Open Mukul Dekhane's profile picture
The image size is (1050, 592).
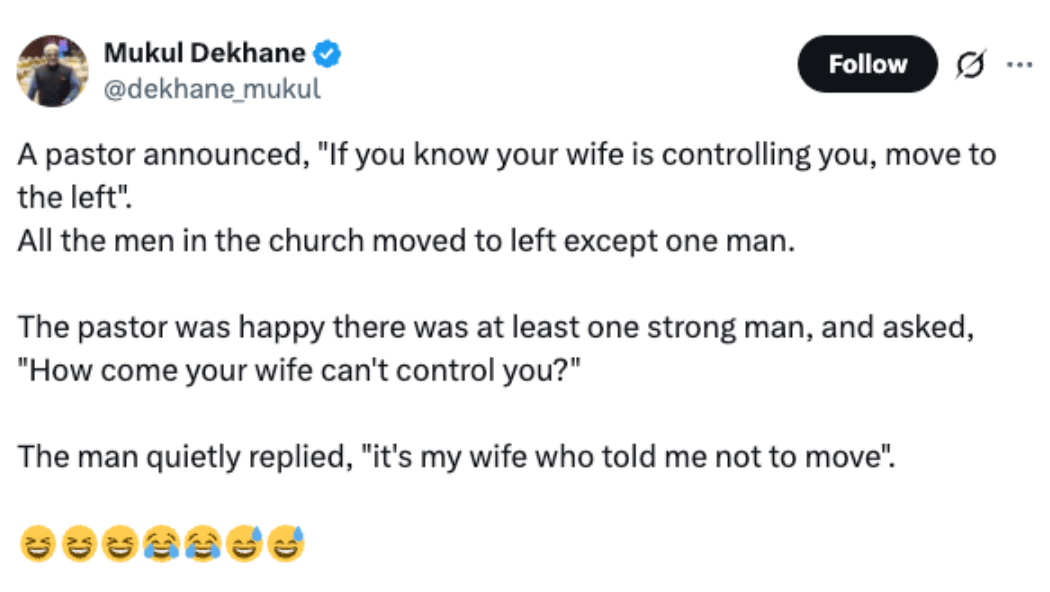53,71
